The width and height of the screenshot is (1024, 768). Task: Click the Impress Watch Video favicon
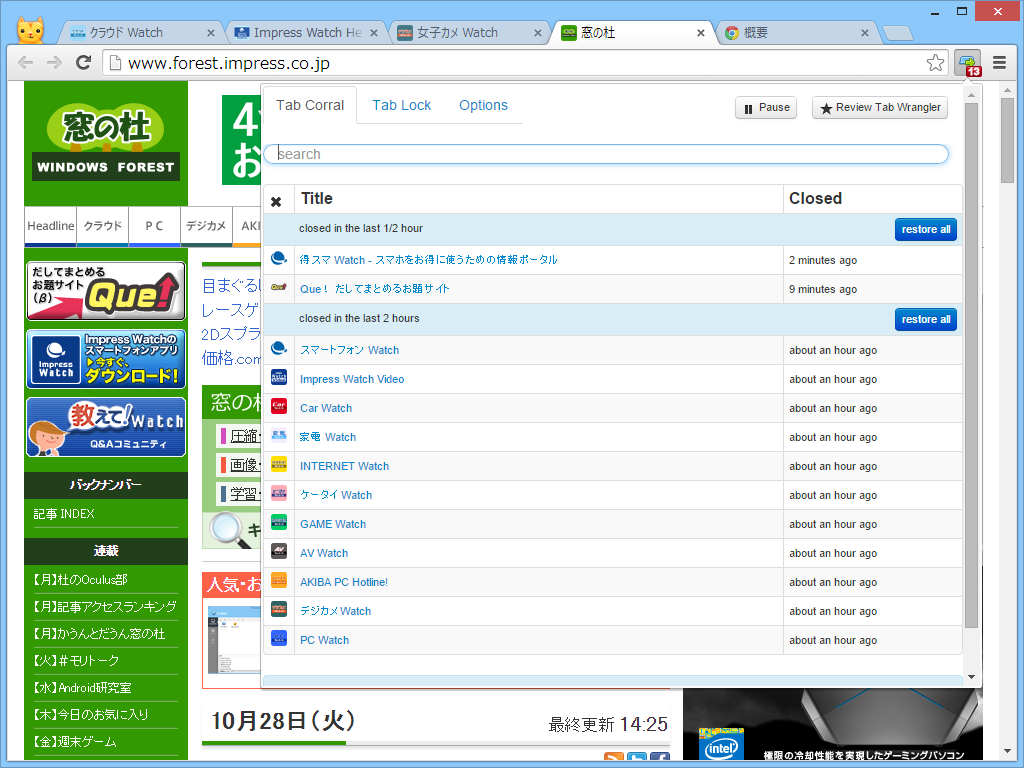tap(279, 377)
